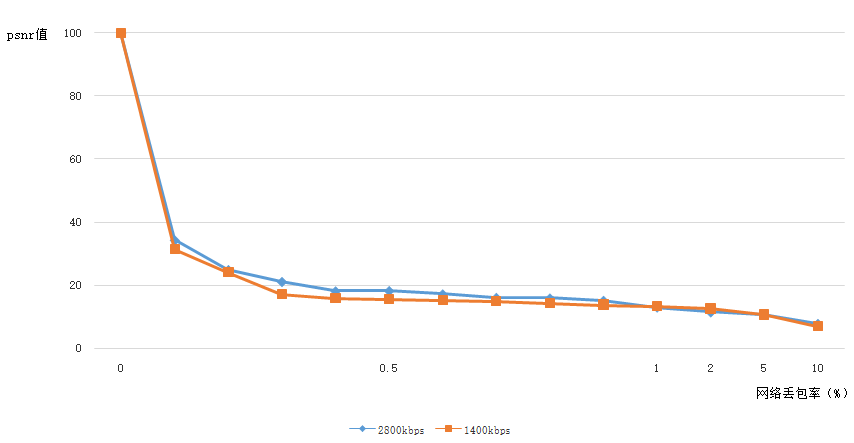Click the x-axis tick label 0.5

pyautogui.click(x=389, y=368)
